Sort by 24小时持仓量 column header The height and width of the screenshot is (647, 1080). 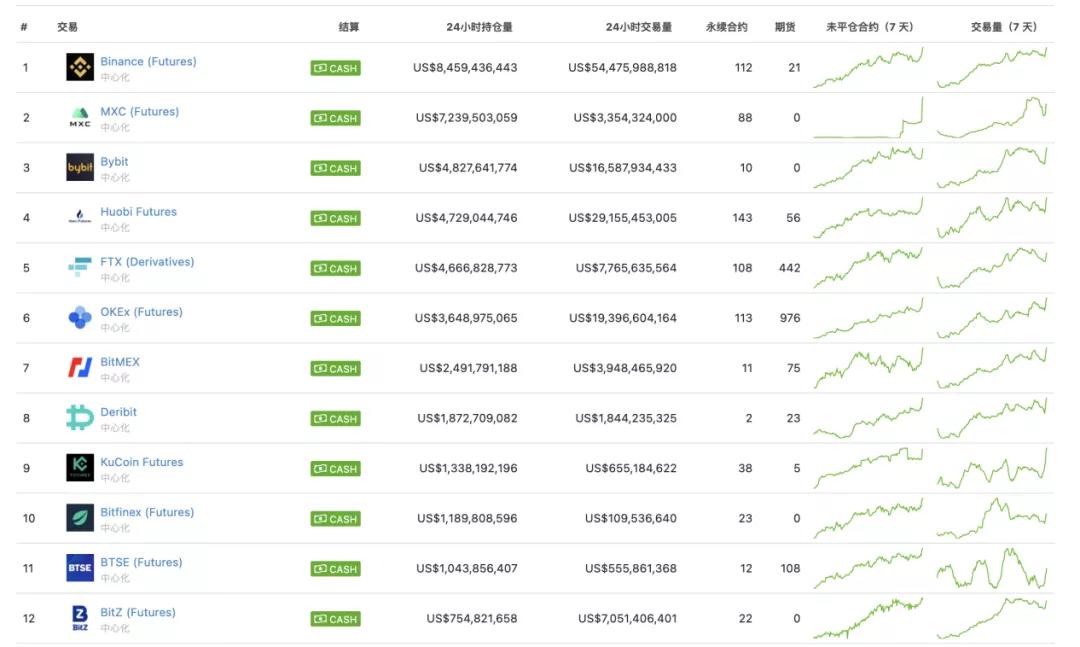(479, 27)
